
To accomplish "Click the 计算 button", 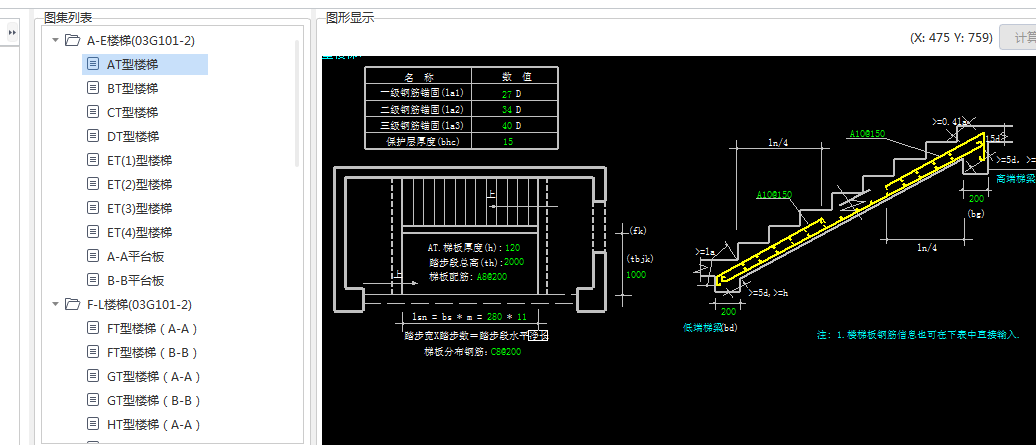I will [1018, 38].
